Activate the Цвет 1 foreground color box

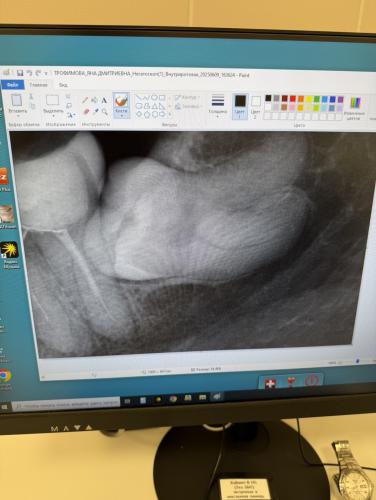click(x=240, y=106)
